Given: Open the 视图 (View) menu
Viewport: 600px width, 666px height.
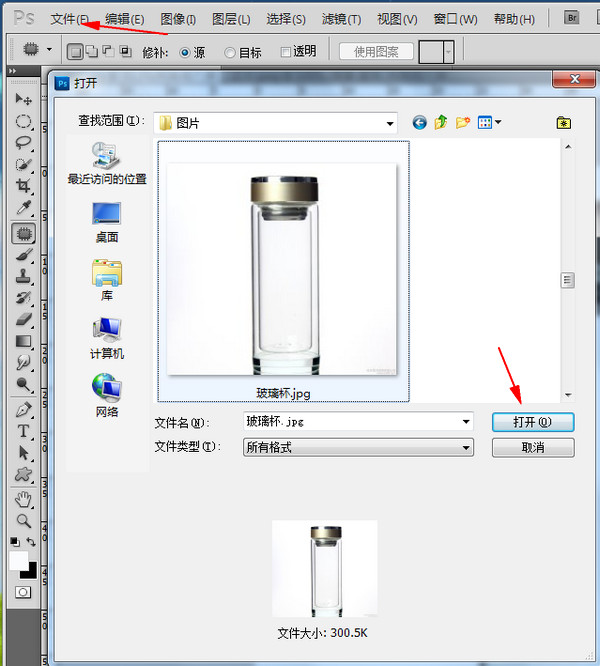Looking at the screenshot, I should click(397, 19).
